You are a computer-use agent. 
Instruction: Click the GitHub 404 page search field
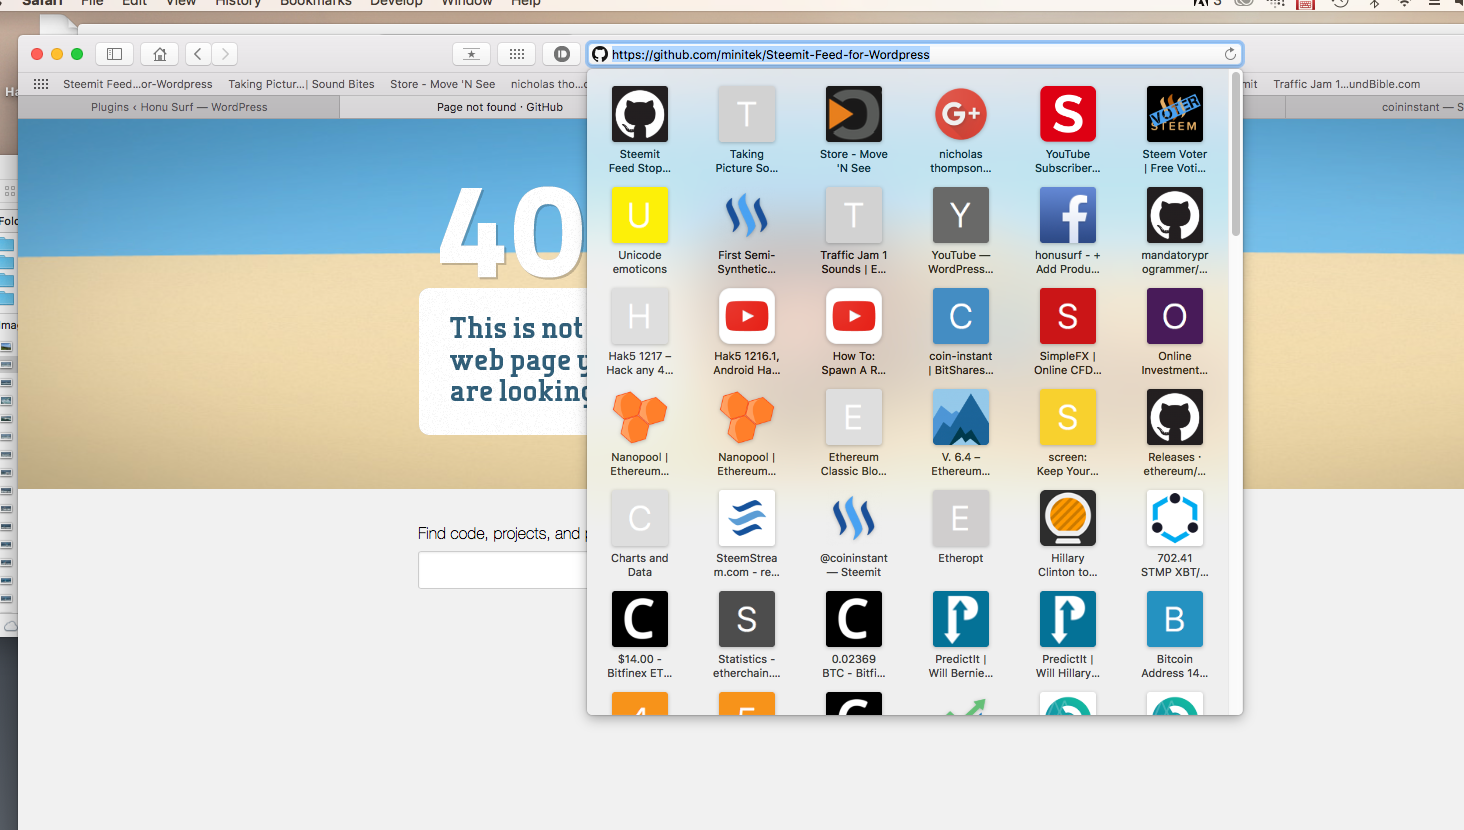(503, 570)
